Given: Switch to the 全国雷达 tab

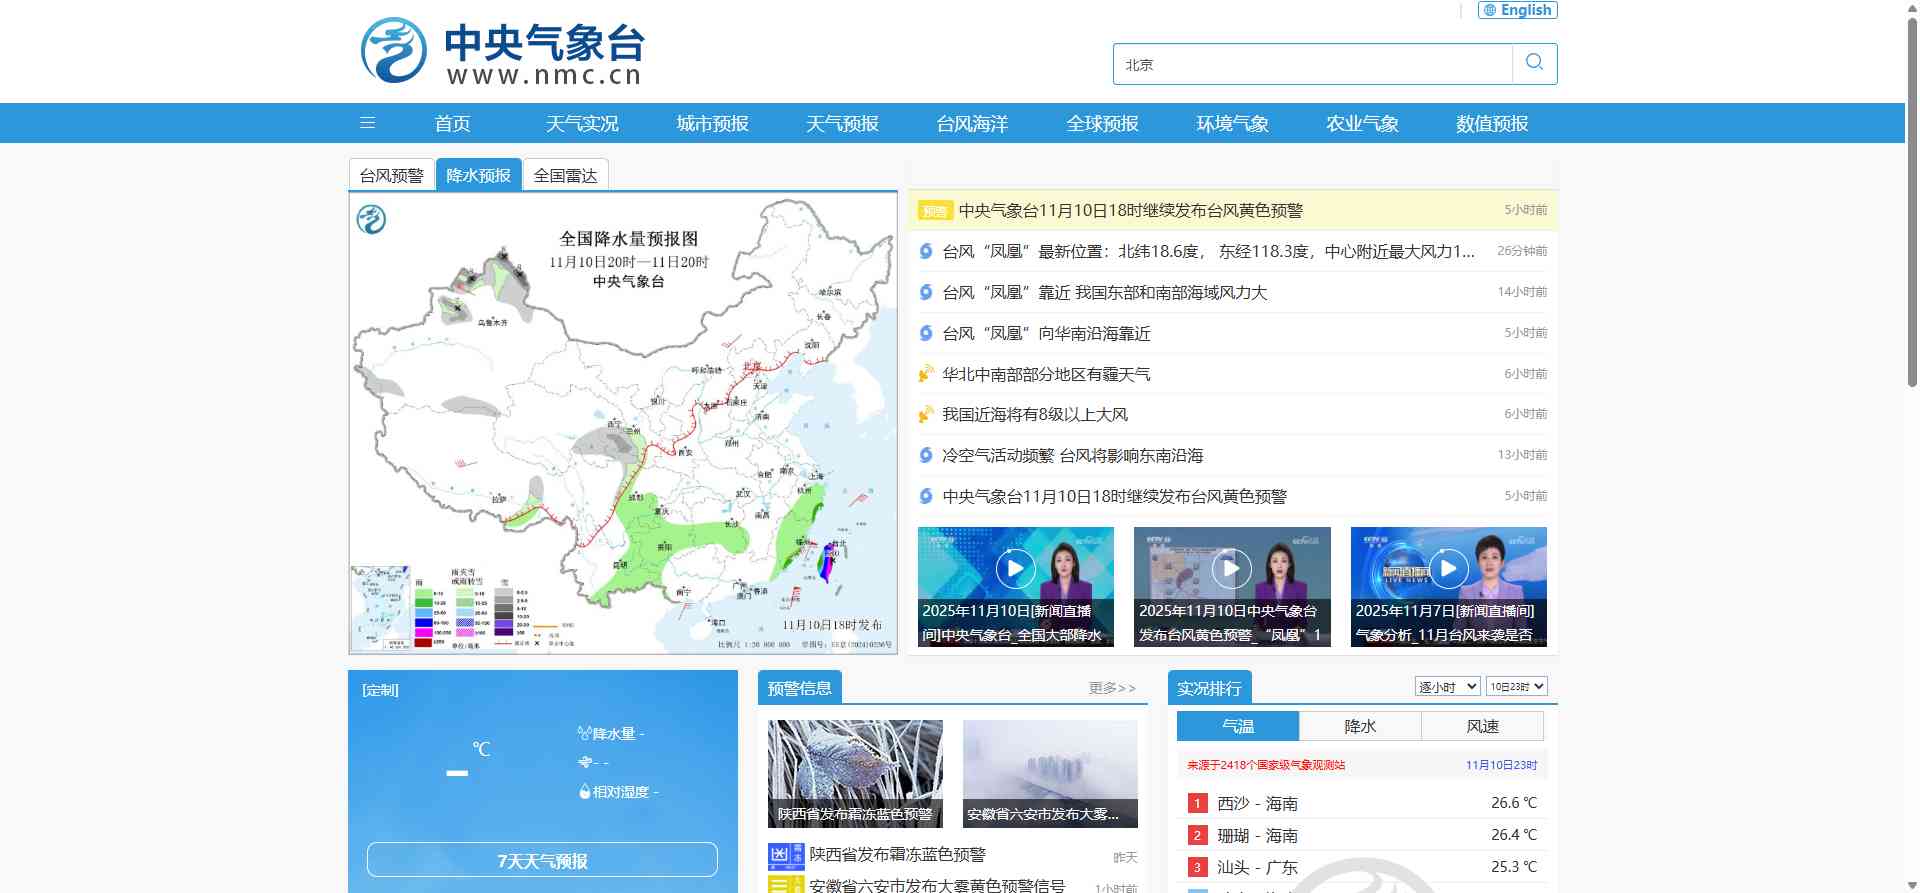Looking at the screenshot, I should tap(565, 175).
